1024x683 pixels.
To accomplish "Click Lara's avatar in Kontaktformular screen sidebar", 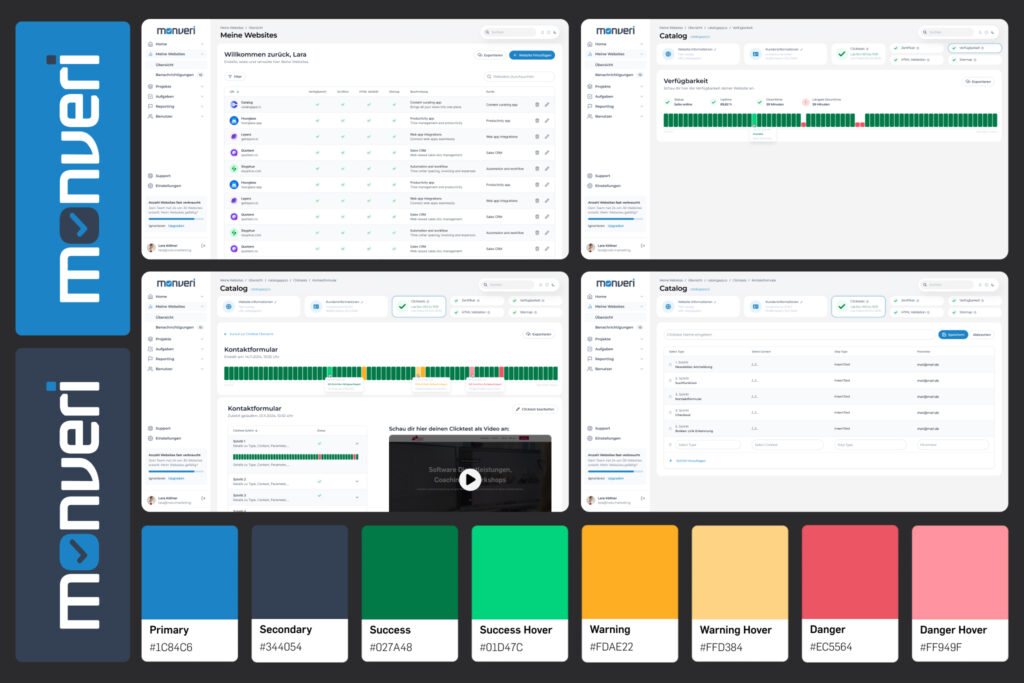I will [151, 500].
